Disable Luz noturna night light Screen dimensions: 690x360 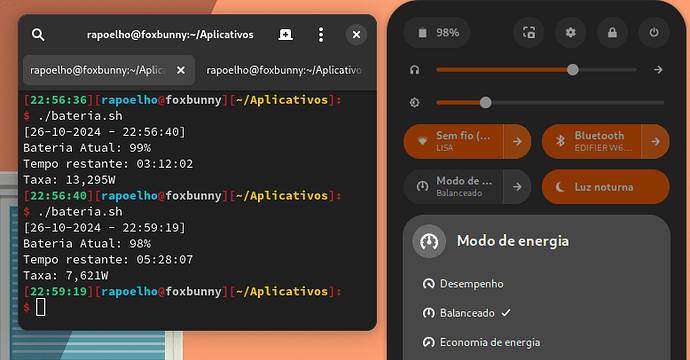click(x=606, y=187)
